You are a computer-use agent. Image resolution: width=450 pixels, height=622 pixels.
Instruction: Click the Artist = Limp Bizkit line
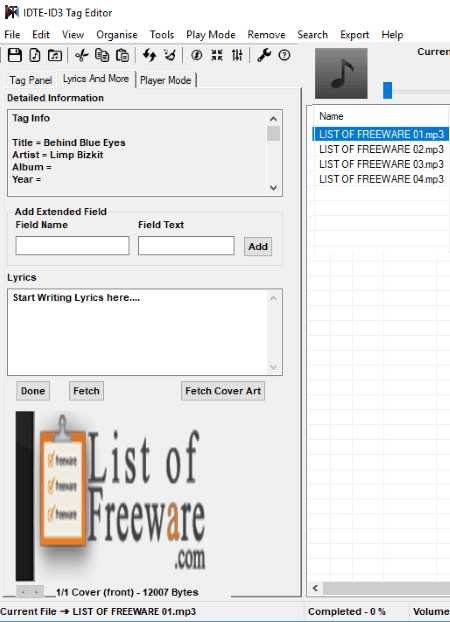pos(58,155)
